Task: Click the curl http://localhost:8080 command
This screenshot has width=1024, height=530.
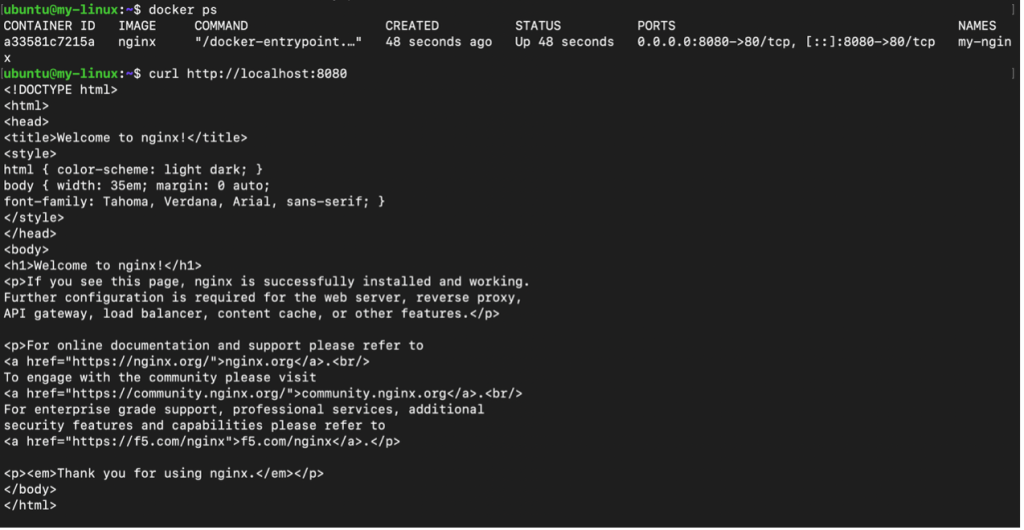Action: tap(248, 74)
